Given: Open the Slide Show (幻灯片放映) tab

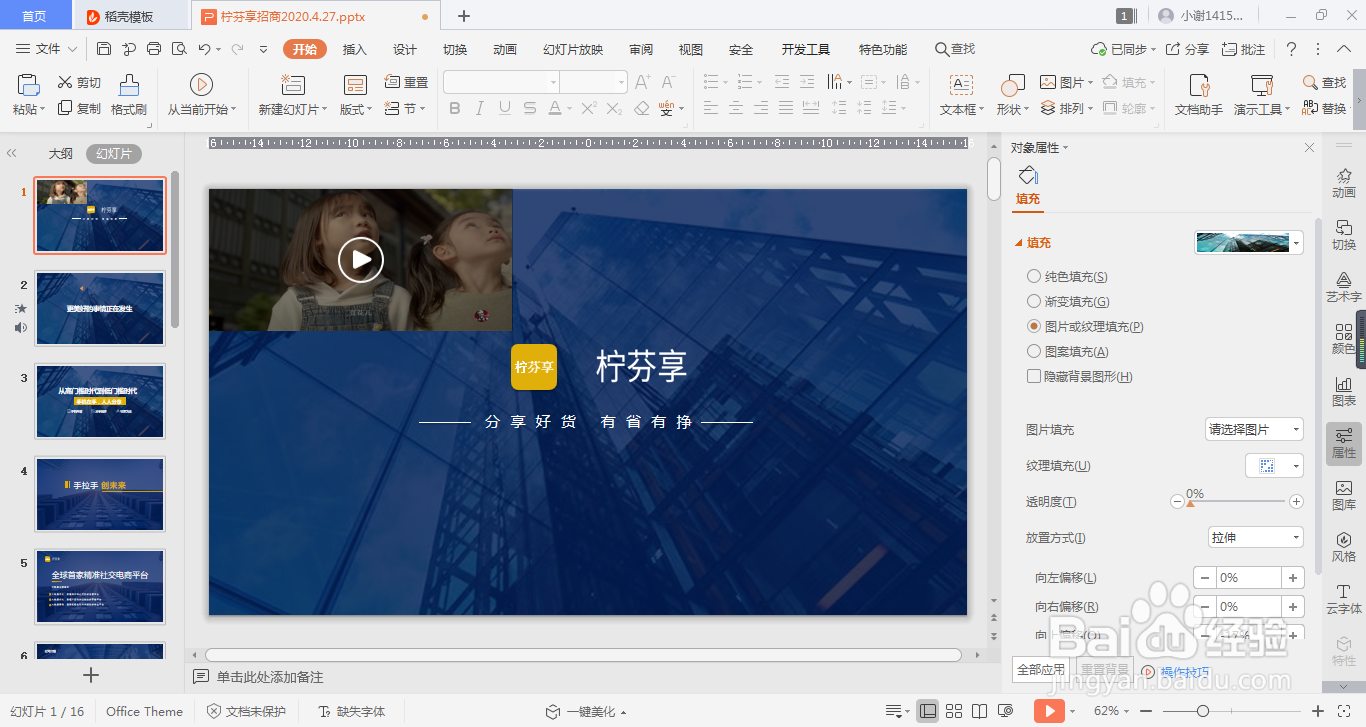Looking at the screenshot, I should [573, 49].
